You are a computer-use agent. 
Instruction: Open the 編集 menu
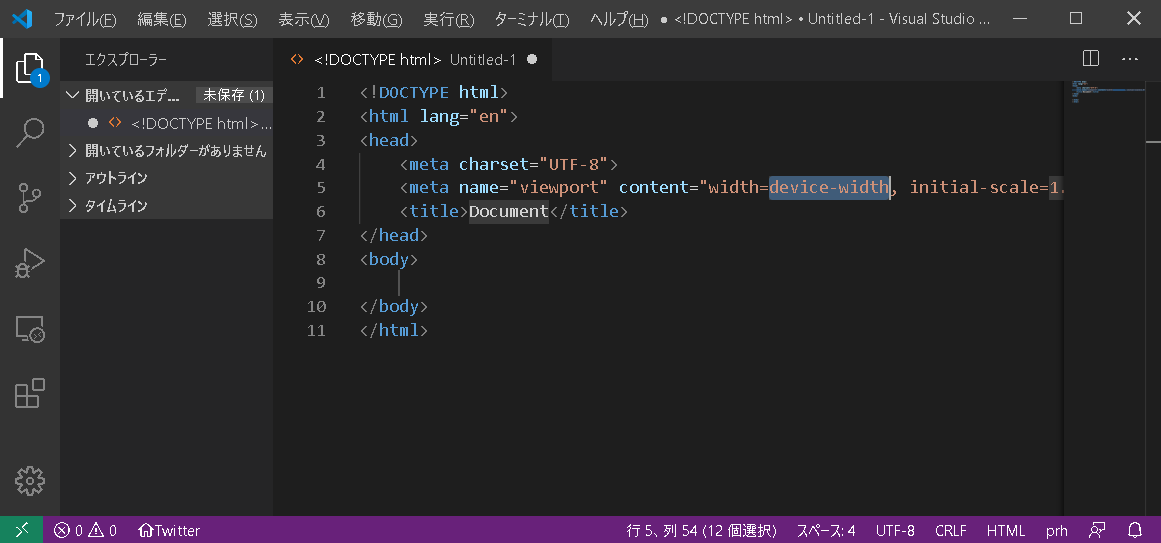coord(162,20)
